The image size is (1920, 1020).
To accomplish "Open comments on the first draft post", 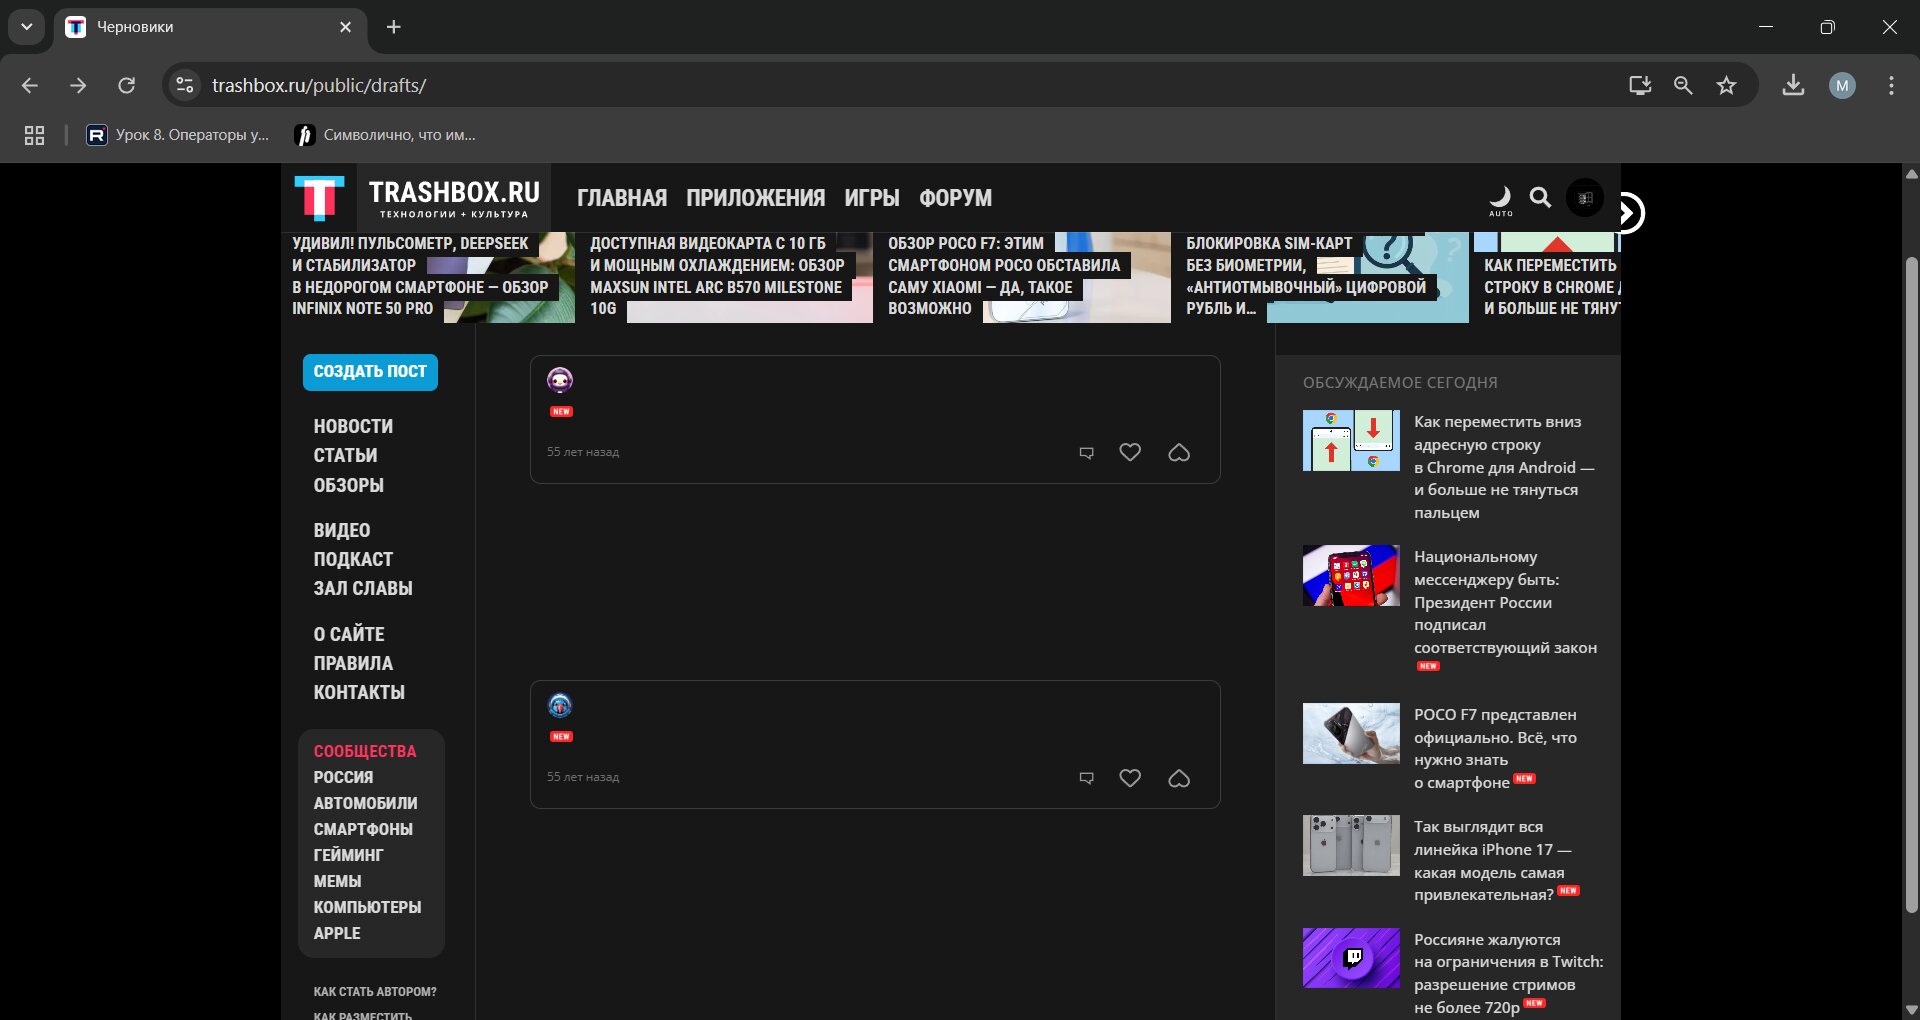I will [x=1087, y=453].
